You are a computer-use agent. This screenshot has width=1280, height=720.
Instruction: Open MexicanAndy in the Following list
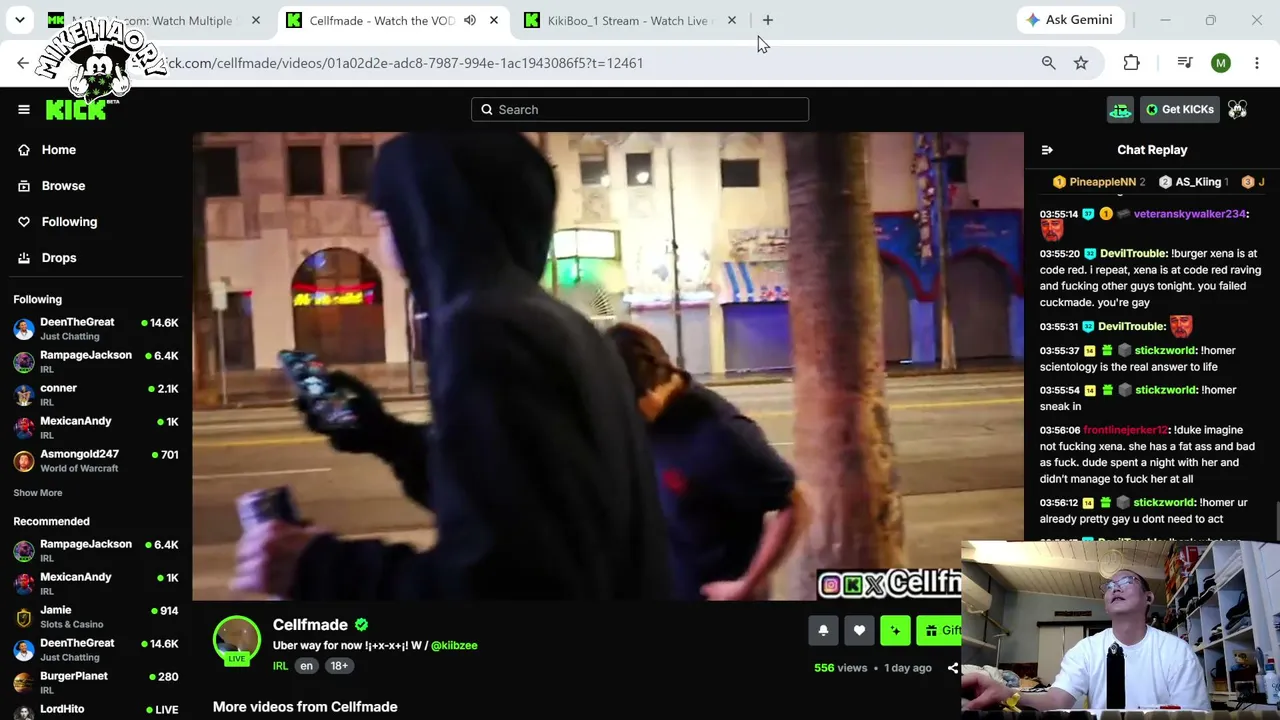click(x=96, y=427)
